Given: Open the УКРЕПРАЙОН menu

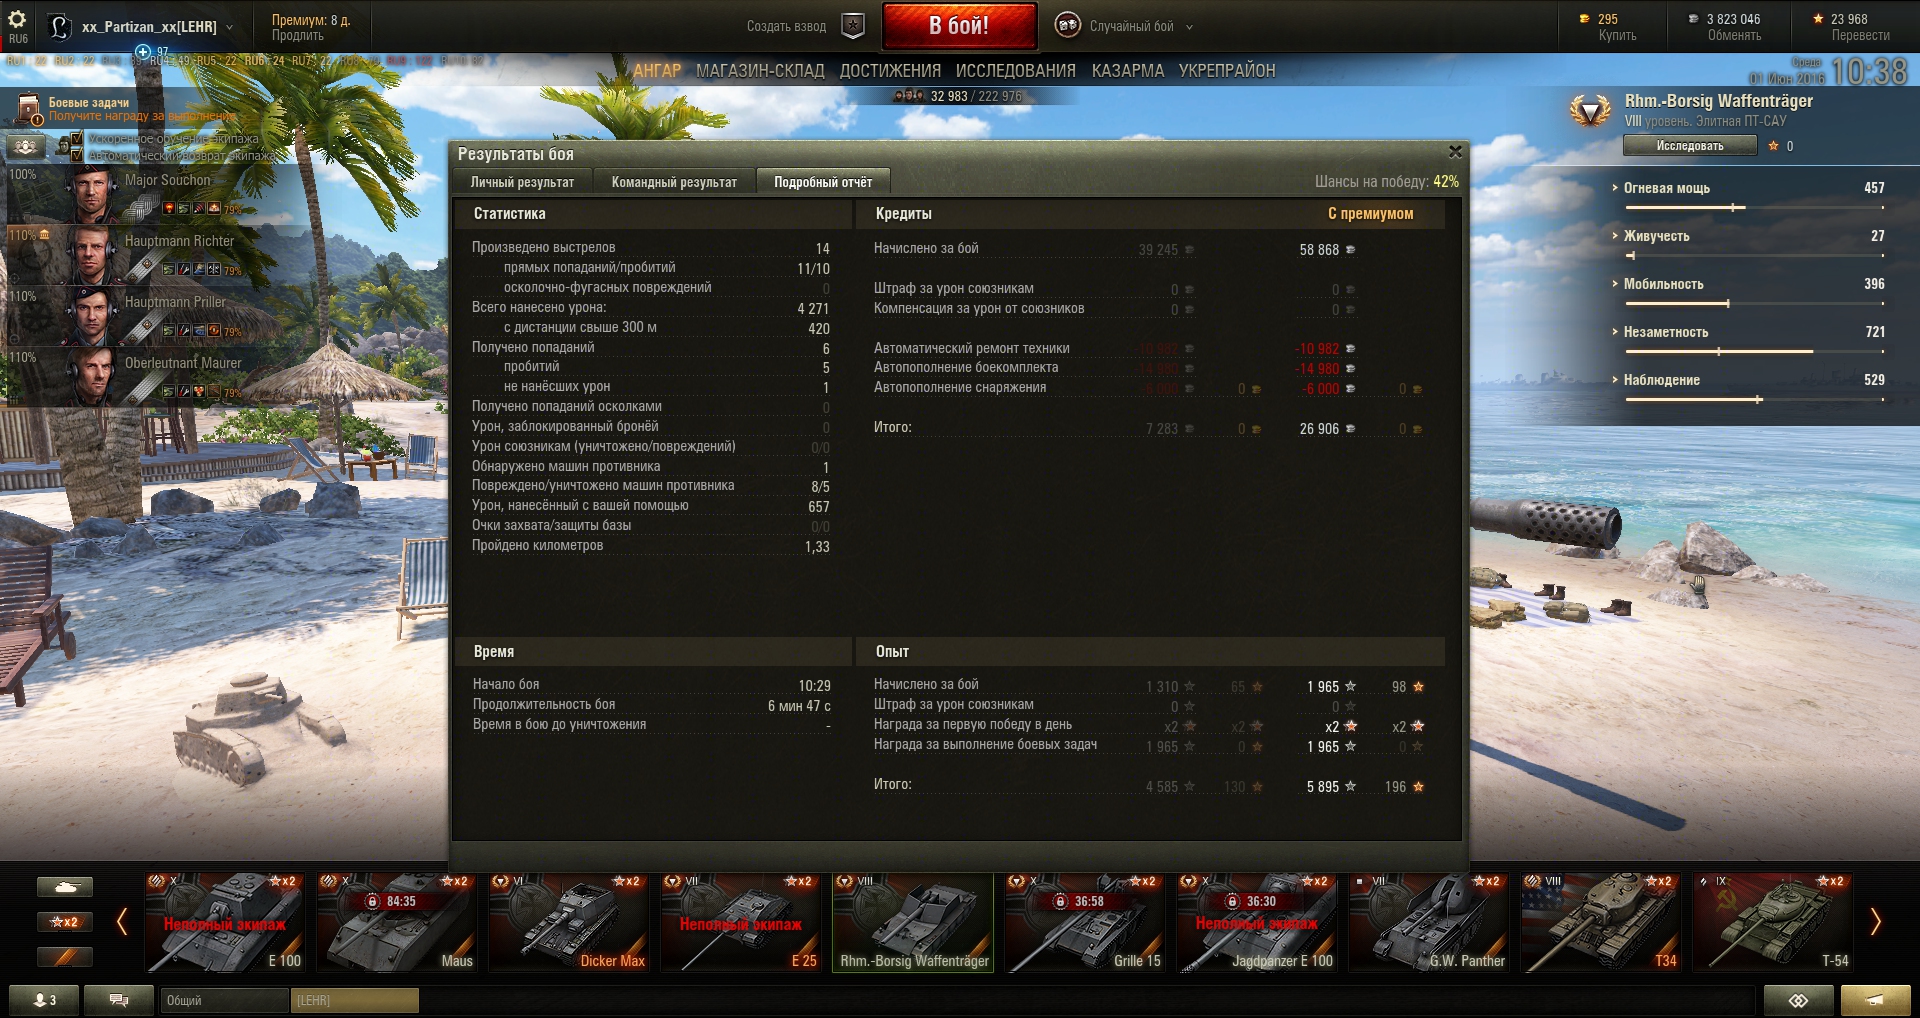Looking at the screenshot, I should pos(1227,71).
